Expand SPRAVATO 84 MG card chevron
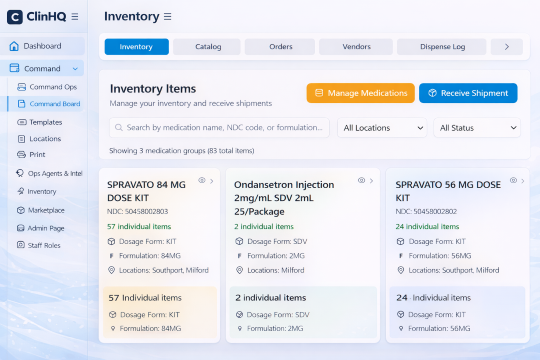This screenshot has width=540, height=360. tap(211, 181)
